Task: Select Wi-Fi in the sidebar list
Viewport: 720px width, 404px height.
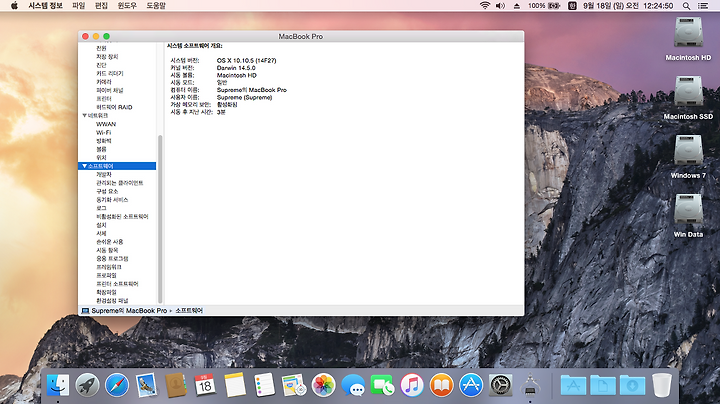Action: pos(103,132)
